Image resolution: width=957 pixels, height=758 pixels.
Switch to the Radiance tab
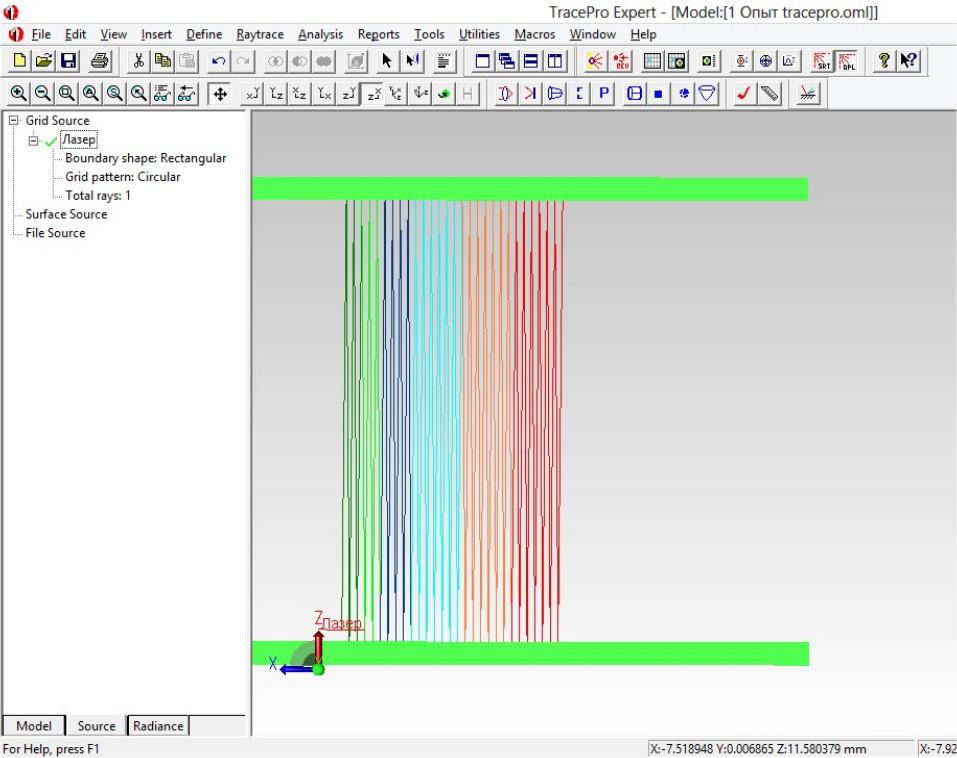158,726
